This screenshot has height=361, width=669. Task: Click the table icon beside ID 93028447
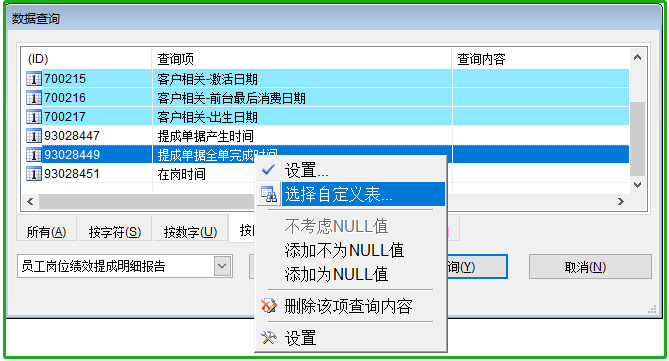click(34, 136)
